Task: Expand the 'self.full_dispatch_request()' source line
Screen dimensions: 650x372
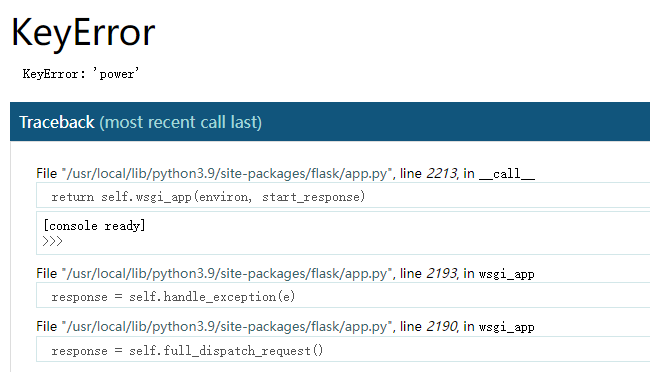Action: point(343,350)
